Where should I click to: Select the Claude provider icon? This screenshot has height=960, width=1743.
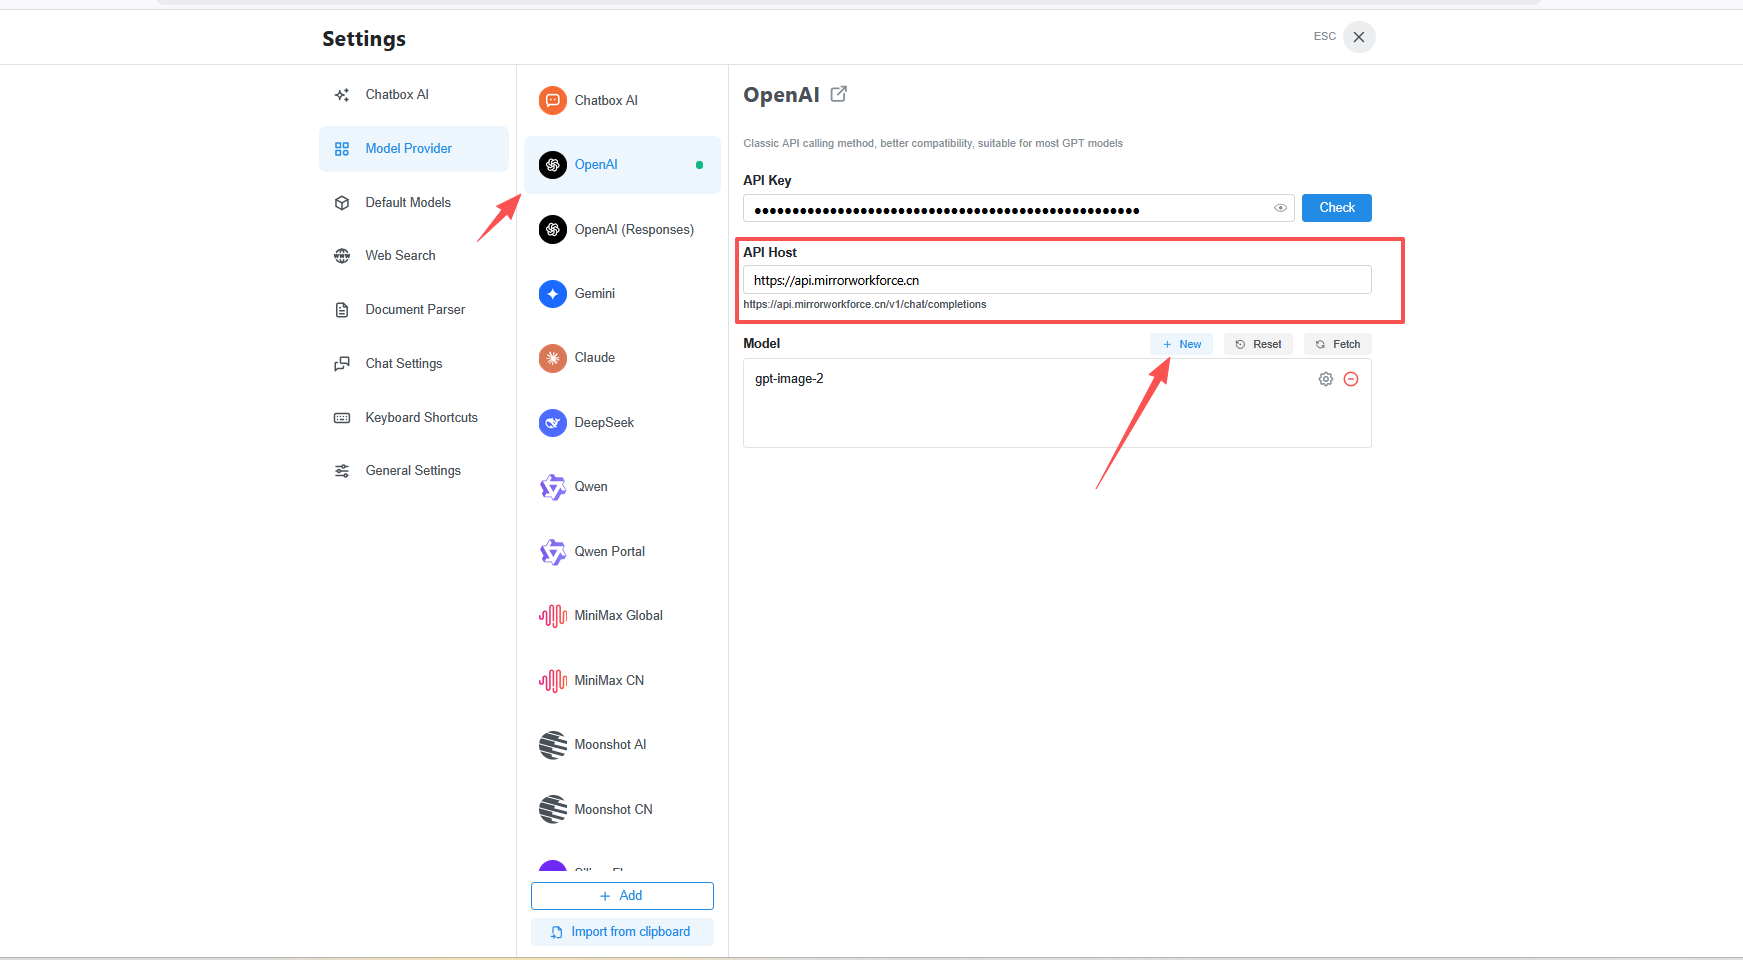(553, 358)
